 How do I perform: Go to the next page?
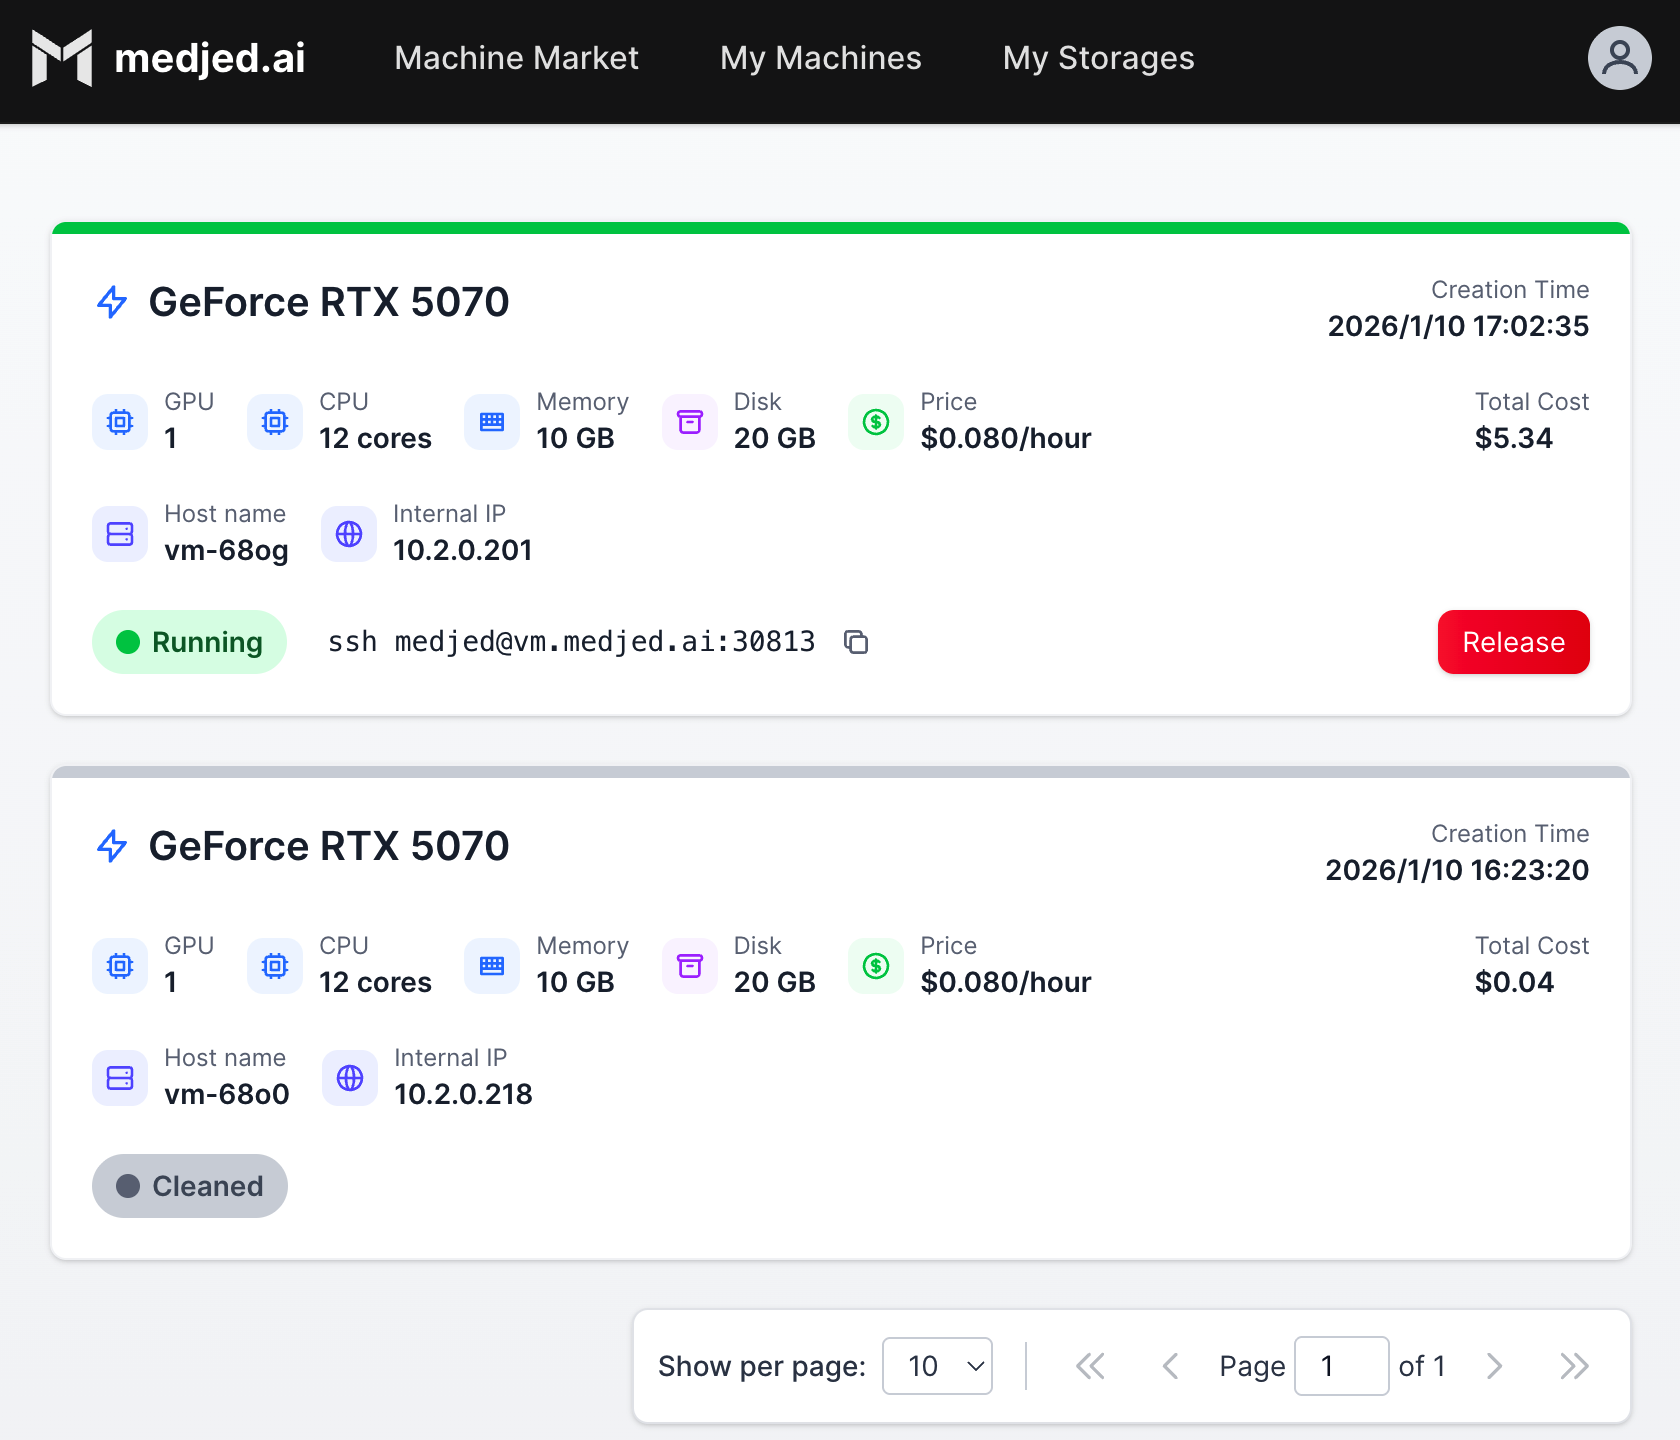[1494, 1366]
